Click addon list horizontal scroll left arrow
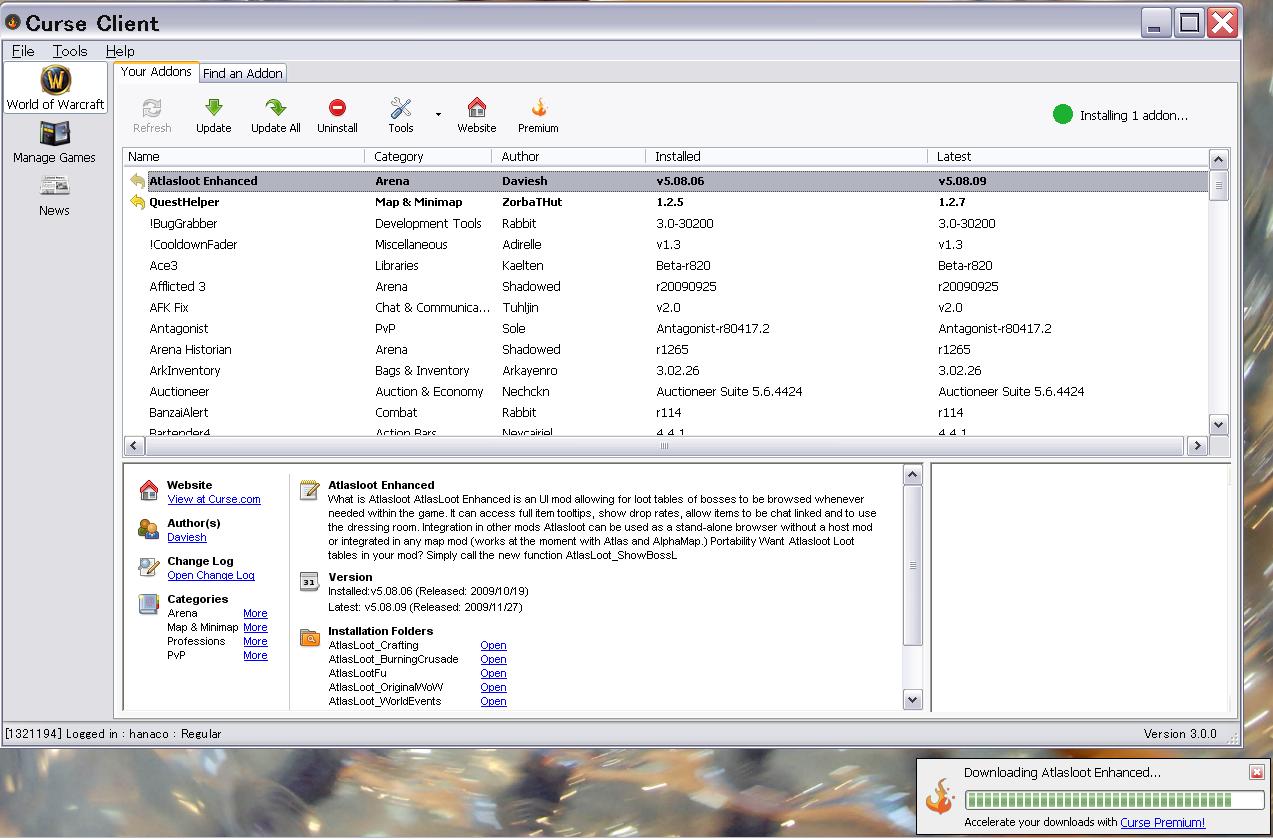This screenshot has height=839, width=1273. click(134, 446)
